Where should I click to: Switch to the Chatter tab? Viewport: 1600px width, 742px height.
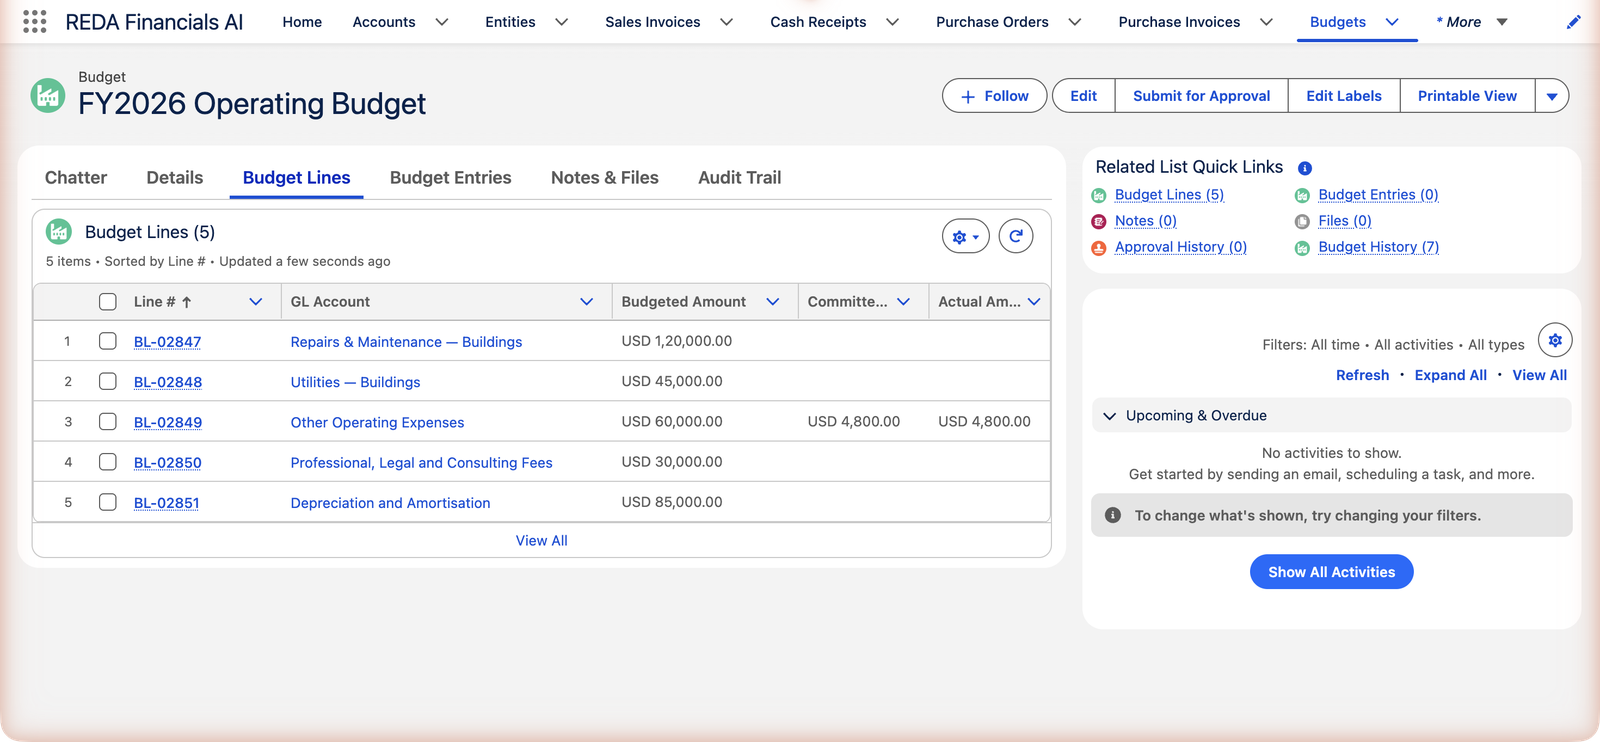point(76,177)
